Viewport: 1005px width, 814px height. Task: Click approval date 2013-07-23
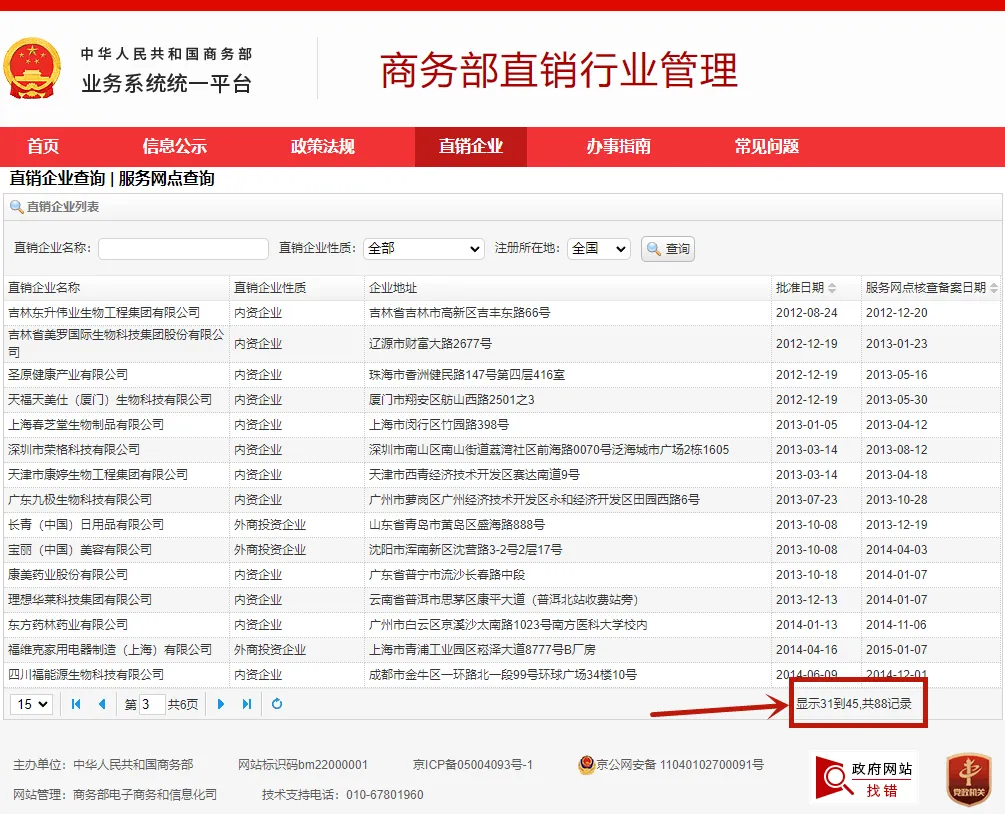(x=806, y=500)
